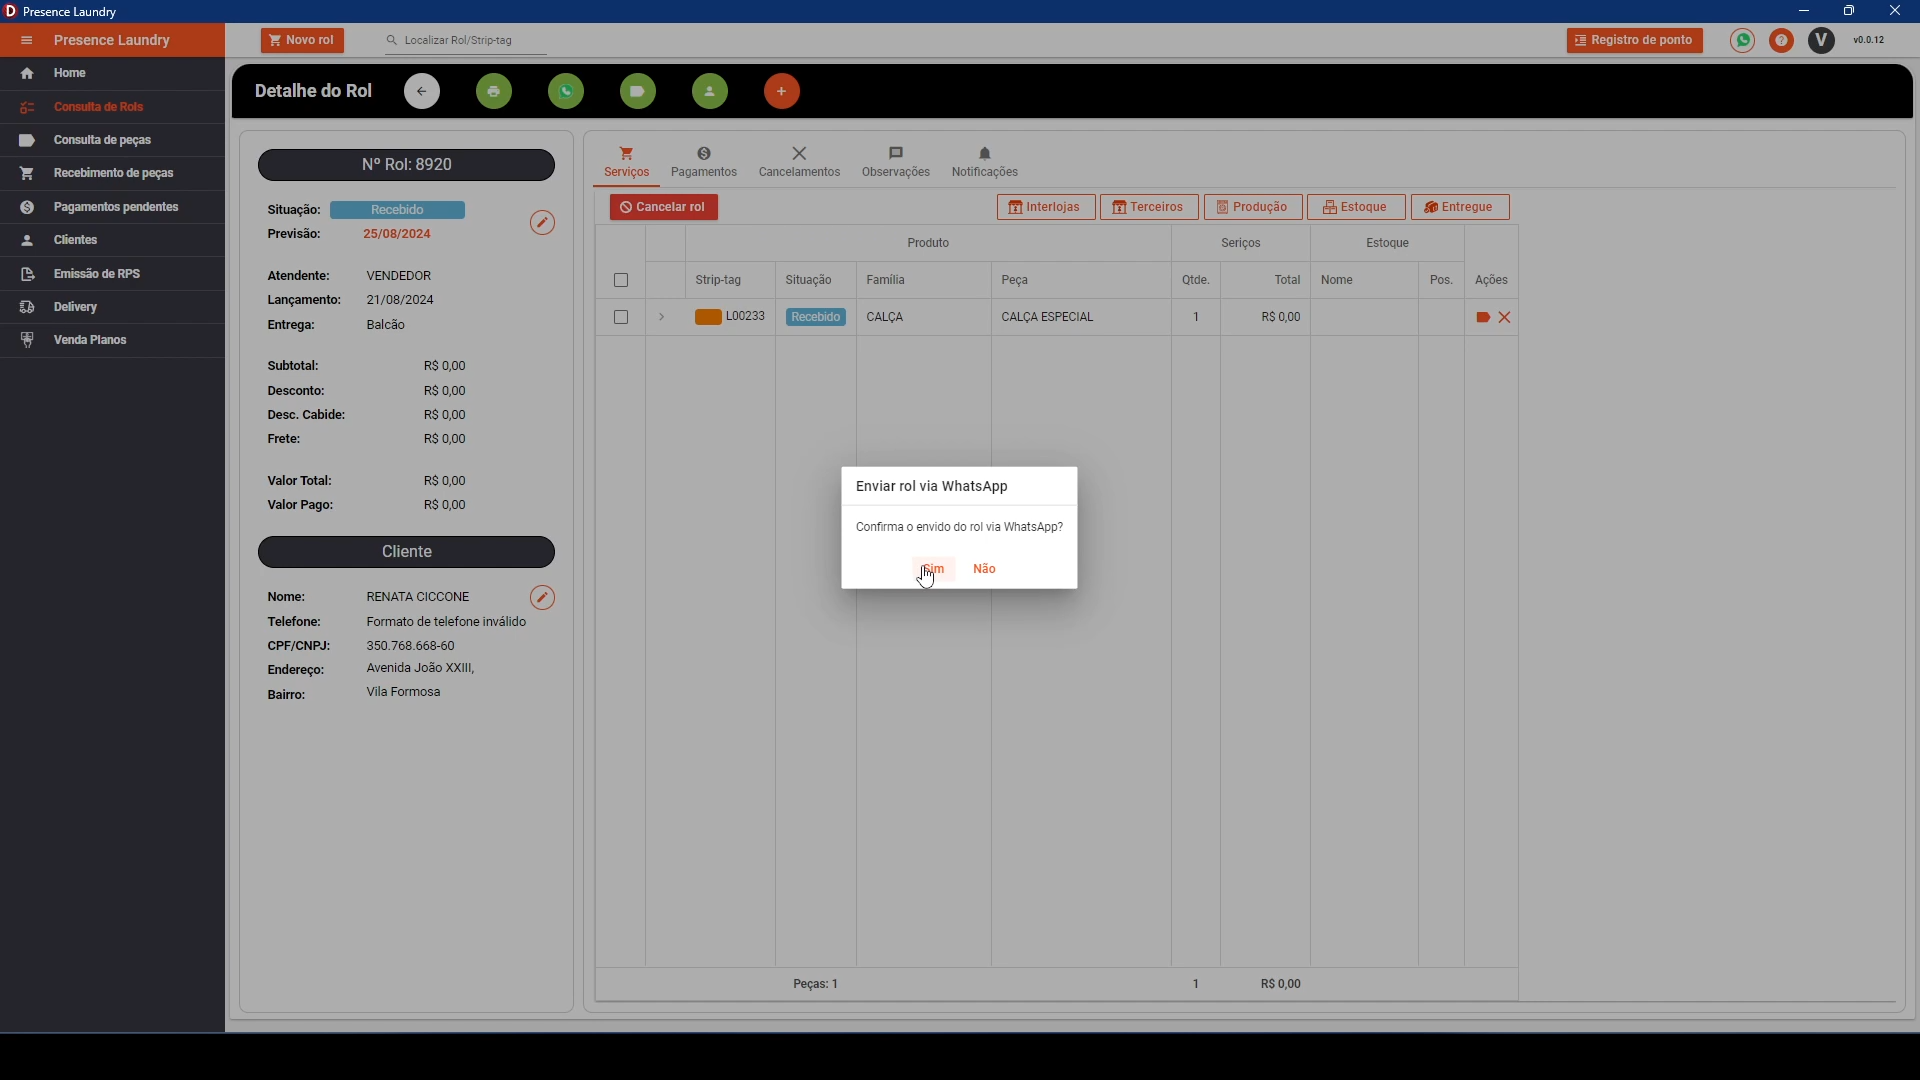Click the Entregue button
Image resolution: width=1920 pixels, height=1080 pixels.
(x=1460, y=207)
